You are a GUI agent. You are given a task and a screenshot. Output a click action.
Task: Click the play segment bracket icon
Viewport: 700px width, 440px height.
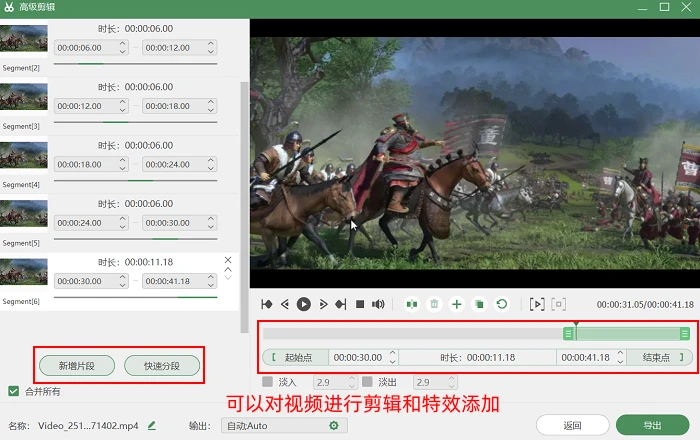click(x=537, y=304)
